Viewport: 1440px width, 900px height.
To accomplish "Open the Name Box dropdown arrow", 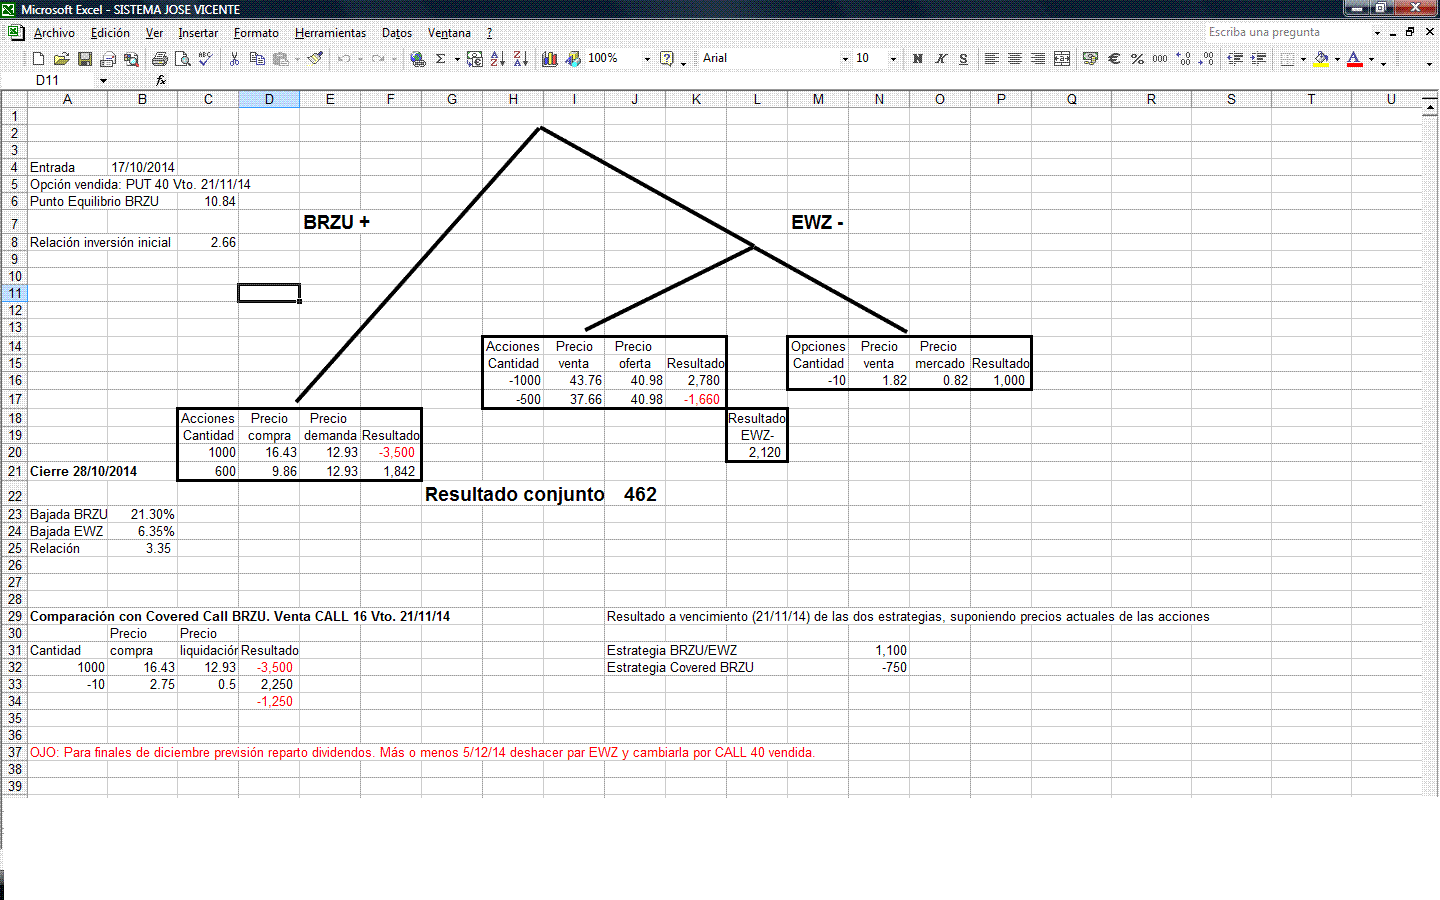I will coord(103,80).
